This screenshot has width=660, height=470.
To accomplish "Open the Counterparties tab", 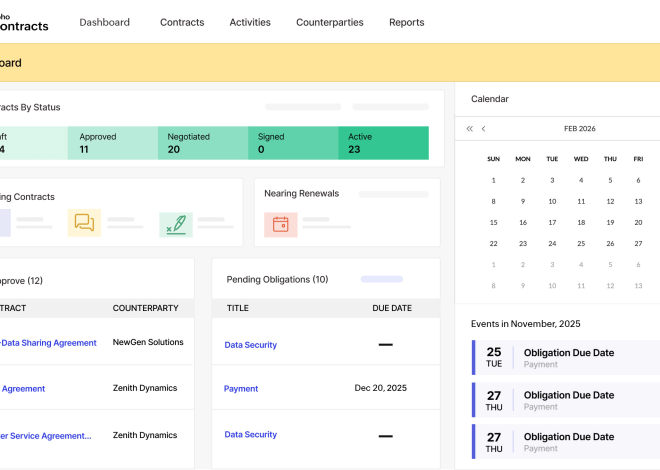I will click(330, 22).
